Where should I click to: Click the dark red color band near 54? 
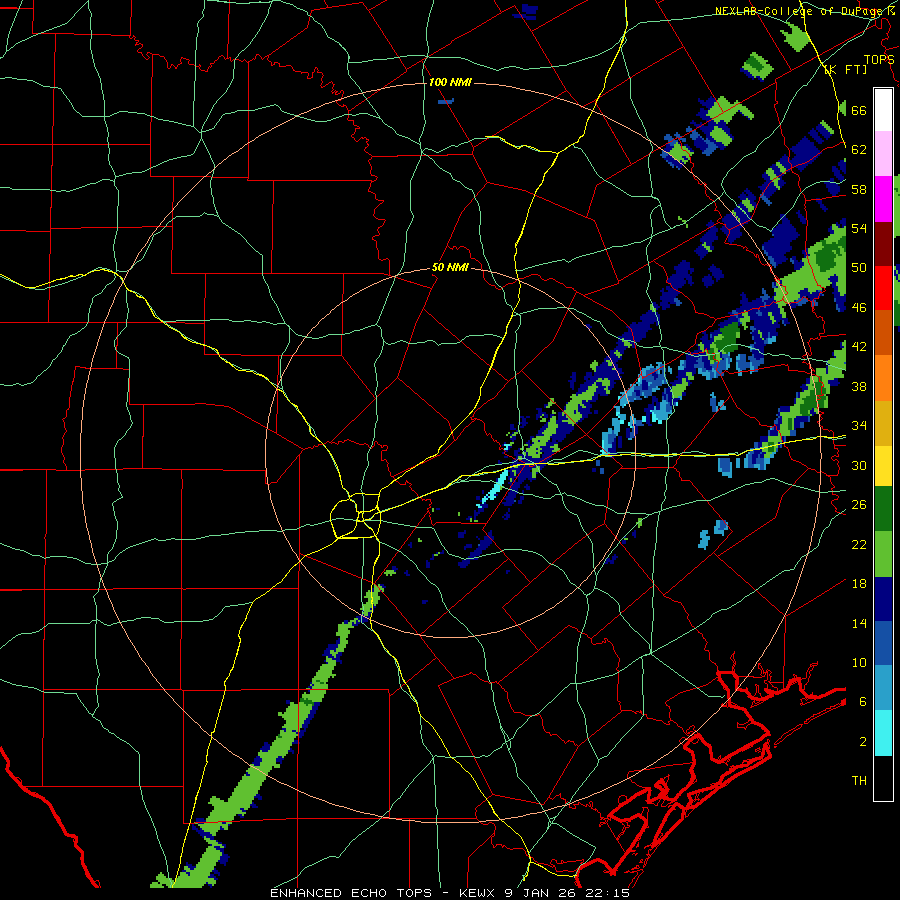pos(883,243)
